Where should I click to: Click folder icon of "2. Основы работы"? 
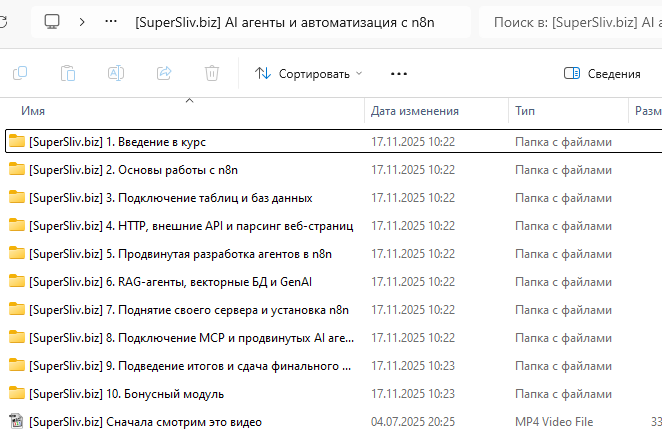17,169
